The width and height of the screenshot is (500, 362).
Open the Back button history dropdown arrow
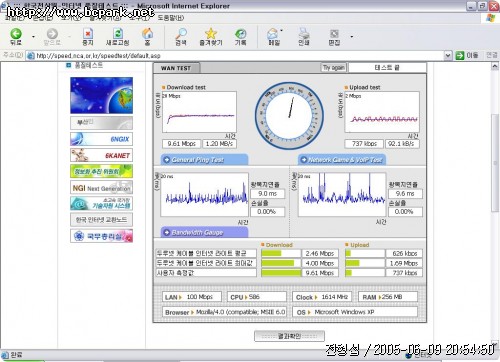coord(33,36)
